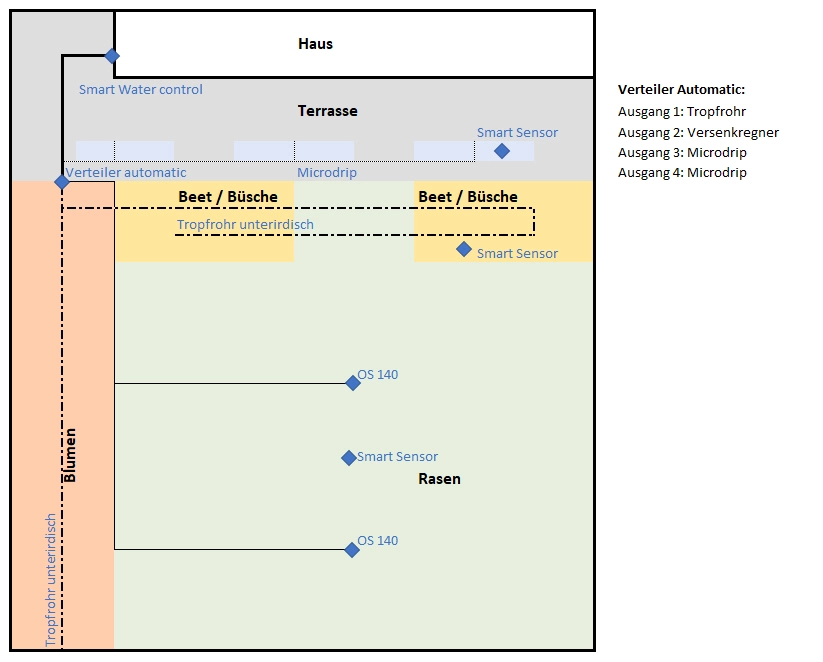Select the Microdrip label below the terrace

(x=326, y=173)
